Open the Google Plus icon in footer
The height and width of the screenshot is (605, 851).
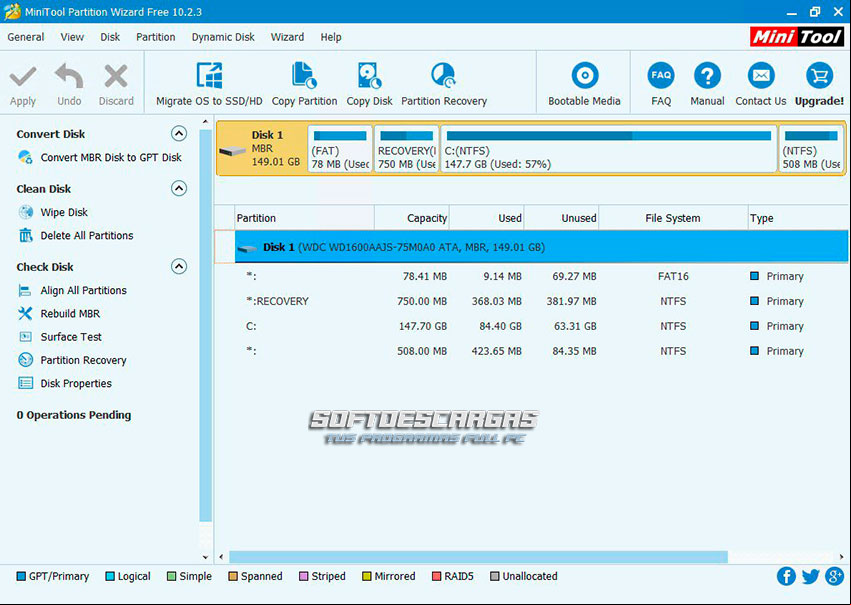[x=834, y=576]
